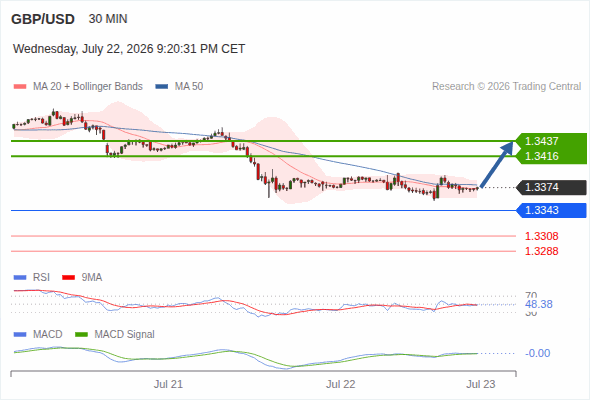The width and height of the screenshot is (590, 400).
Task: Click the MACD value -0.00
Action: [538, 353]
